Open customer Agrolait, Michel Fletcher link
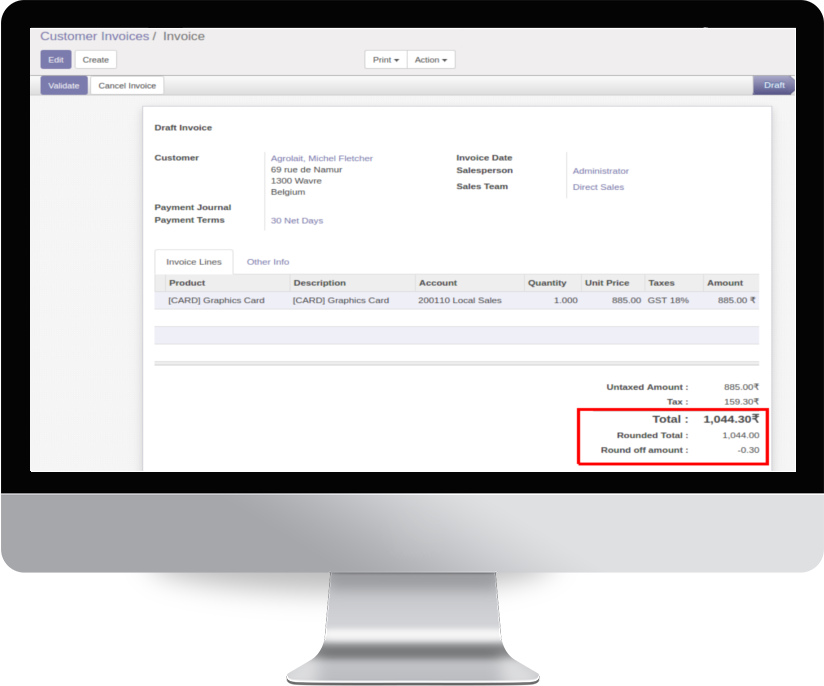Image resolution: width=824 pixels, height=686 pixels. (x=322, y=158)
